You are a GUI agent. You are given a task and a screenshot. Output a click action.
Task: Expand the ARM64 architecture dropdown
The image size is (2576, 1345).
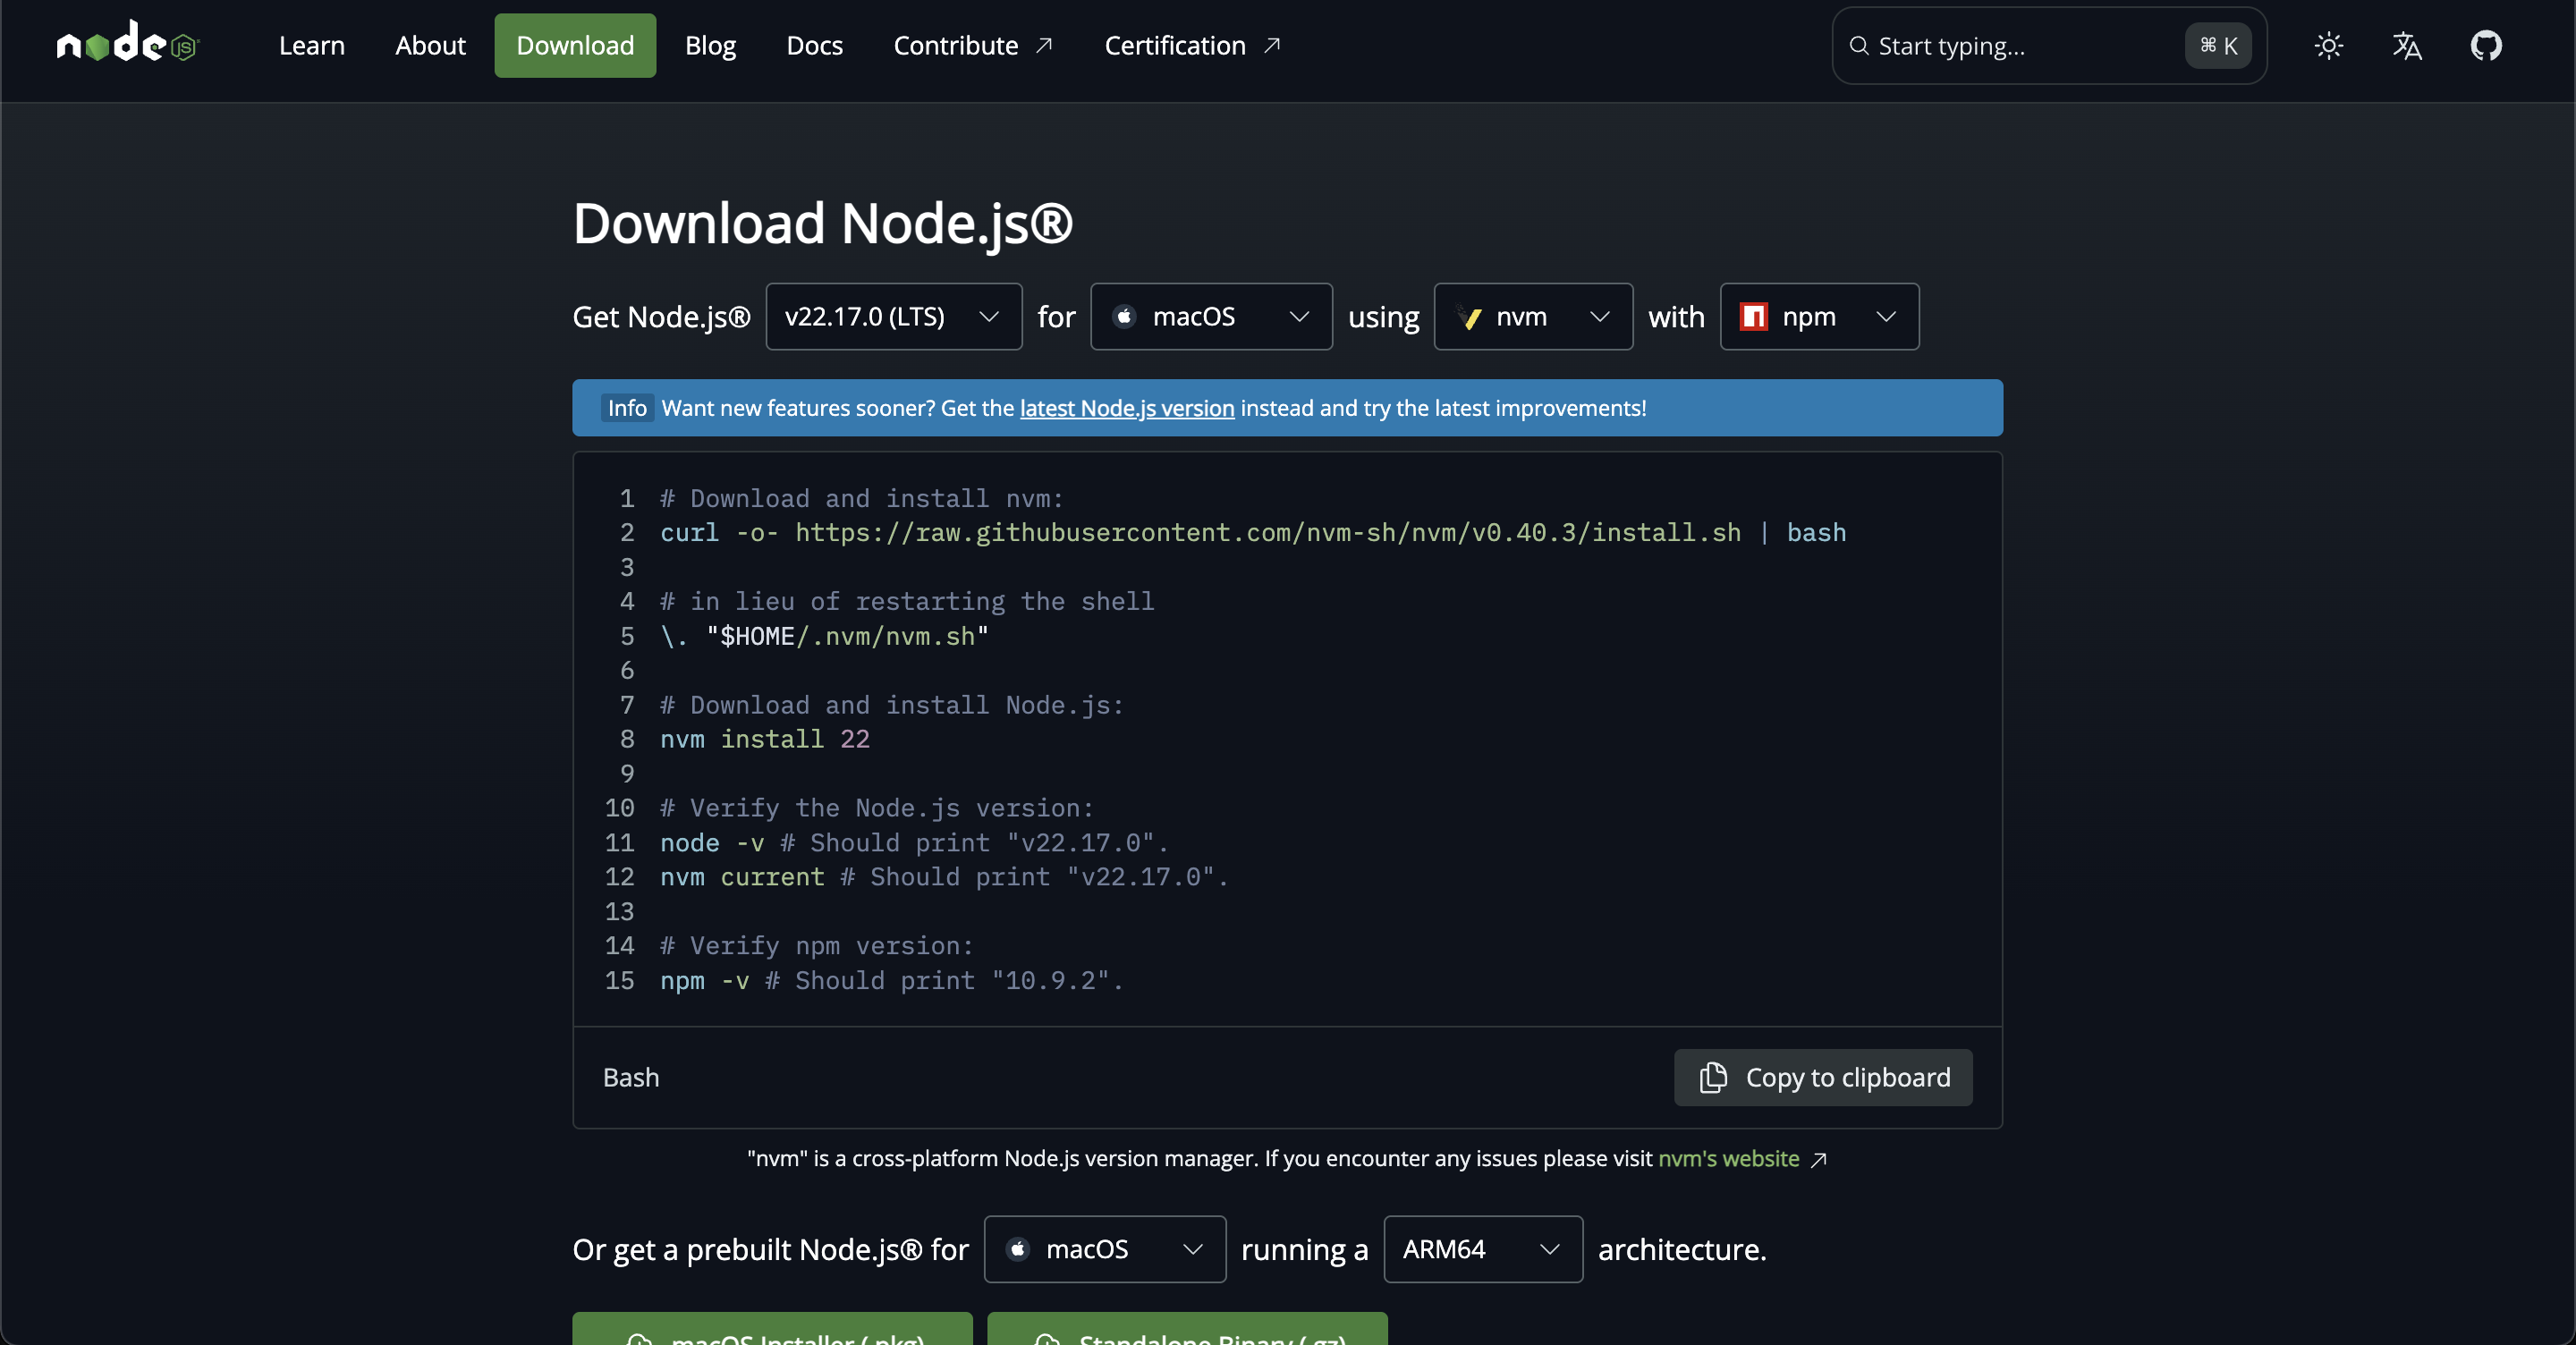(1482, 1249)
